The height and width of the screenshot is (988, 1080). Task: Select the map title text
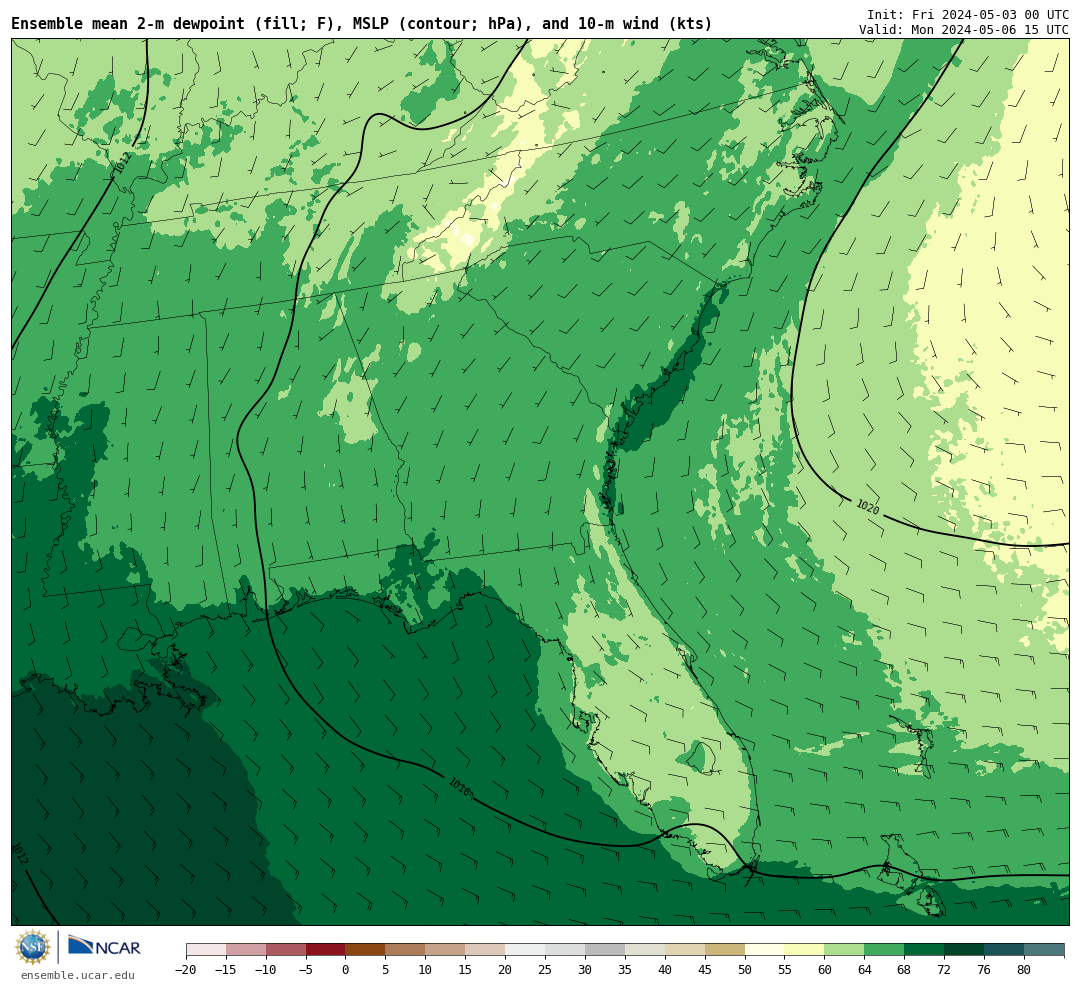[x=362, y=24]
